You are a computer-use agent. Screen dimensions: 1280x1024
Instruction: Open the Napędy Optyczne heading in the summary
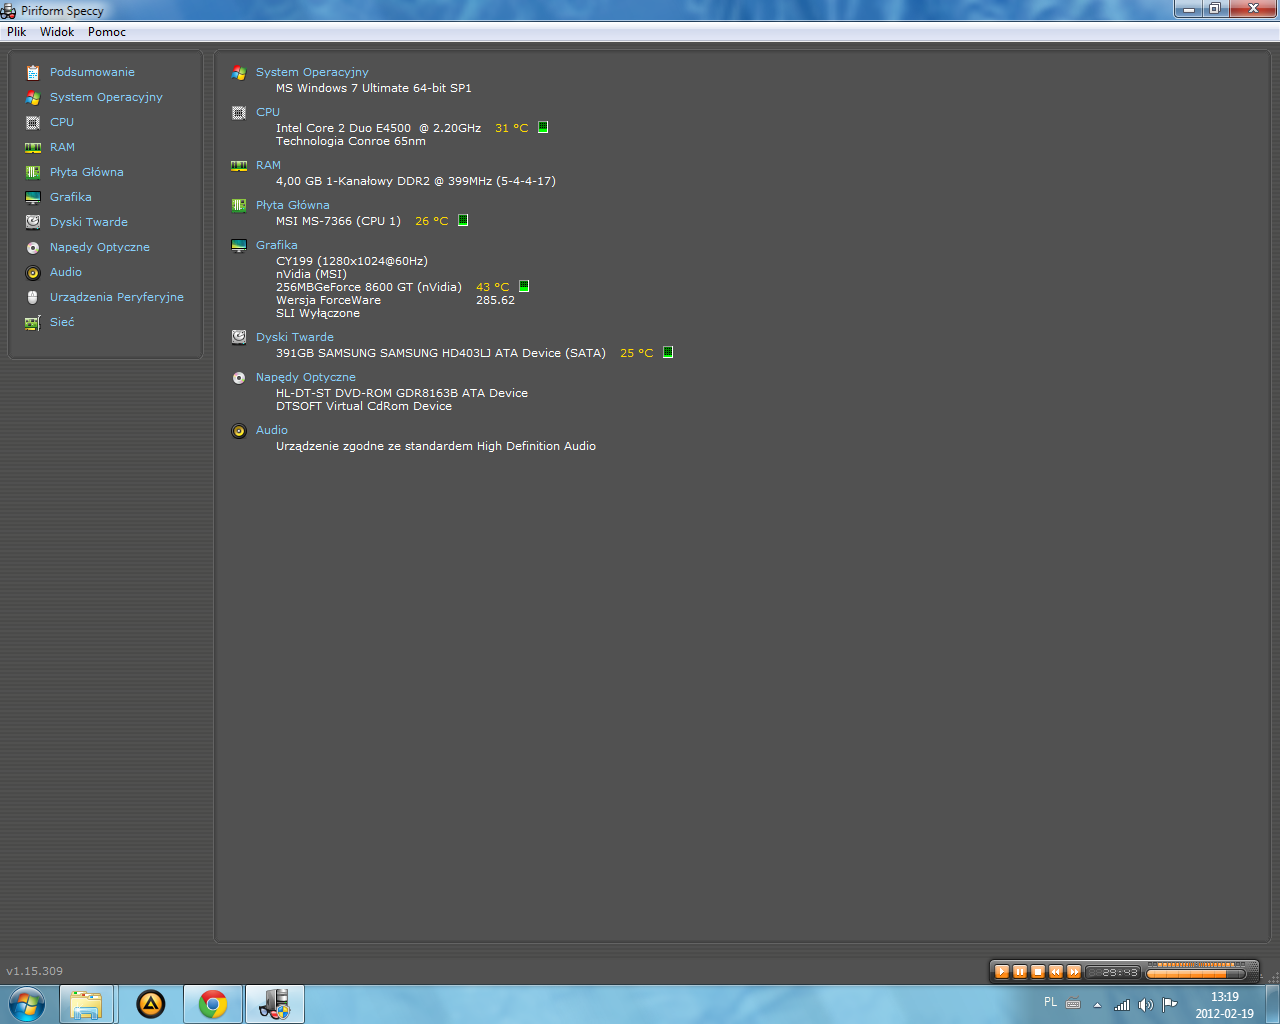306,377
